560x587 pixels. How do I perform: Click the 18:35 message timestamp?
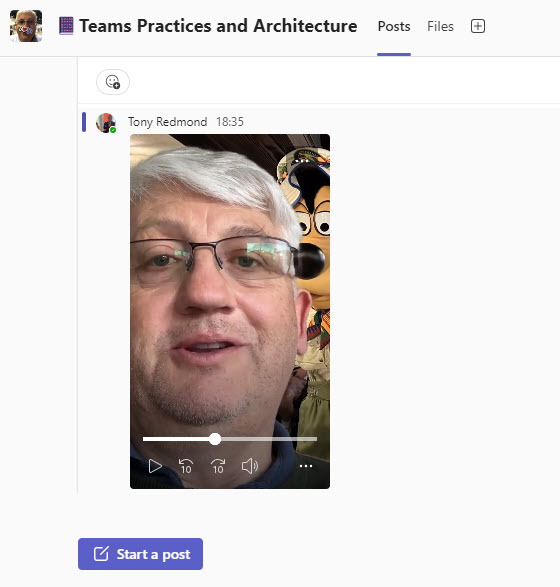point(230,122)
